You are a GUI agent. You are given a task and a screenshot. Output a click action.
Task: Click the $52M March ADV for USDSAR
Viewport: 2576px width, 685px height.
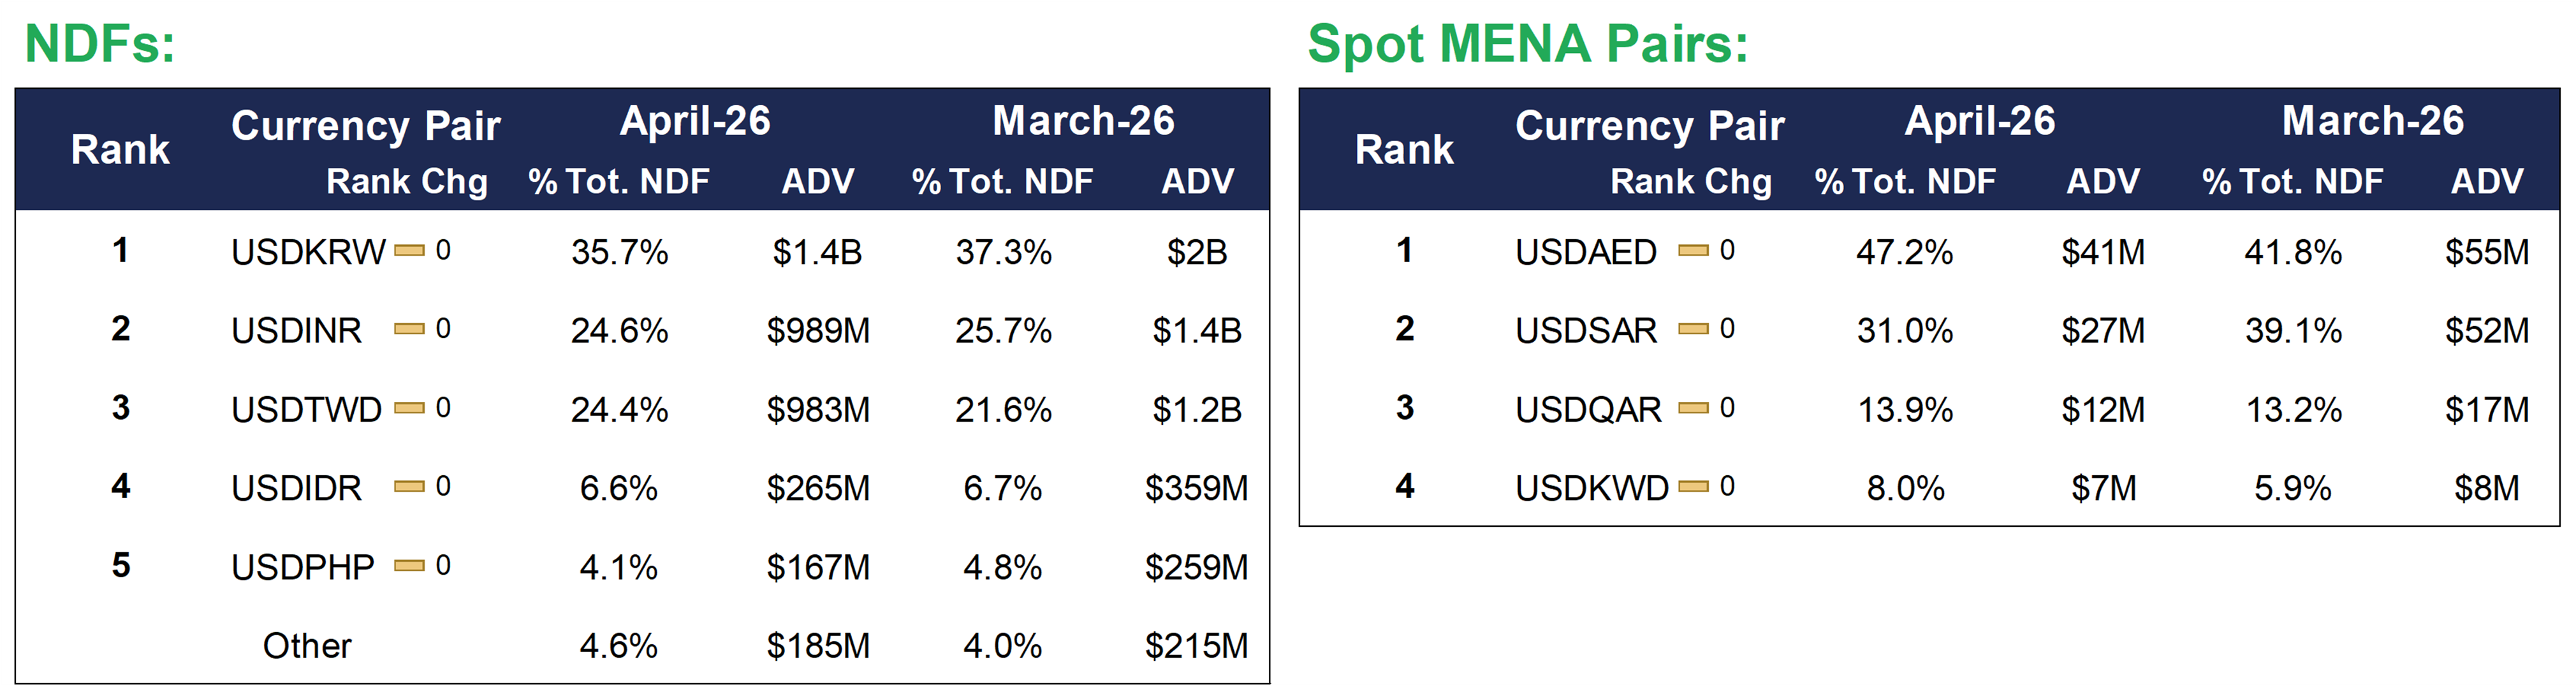point(2487,330)
